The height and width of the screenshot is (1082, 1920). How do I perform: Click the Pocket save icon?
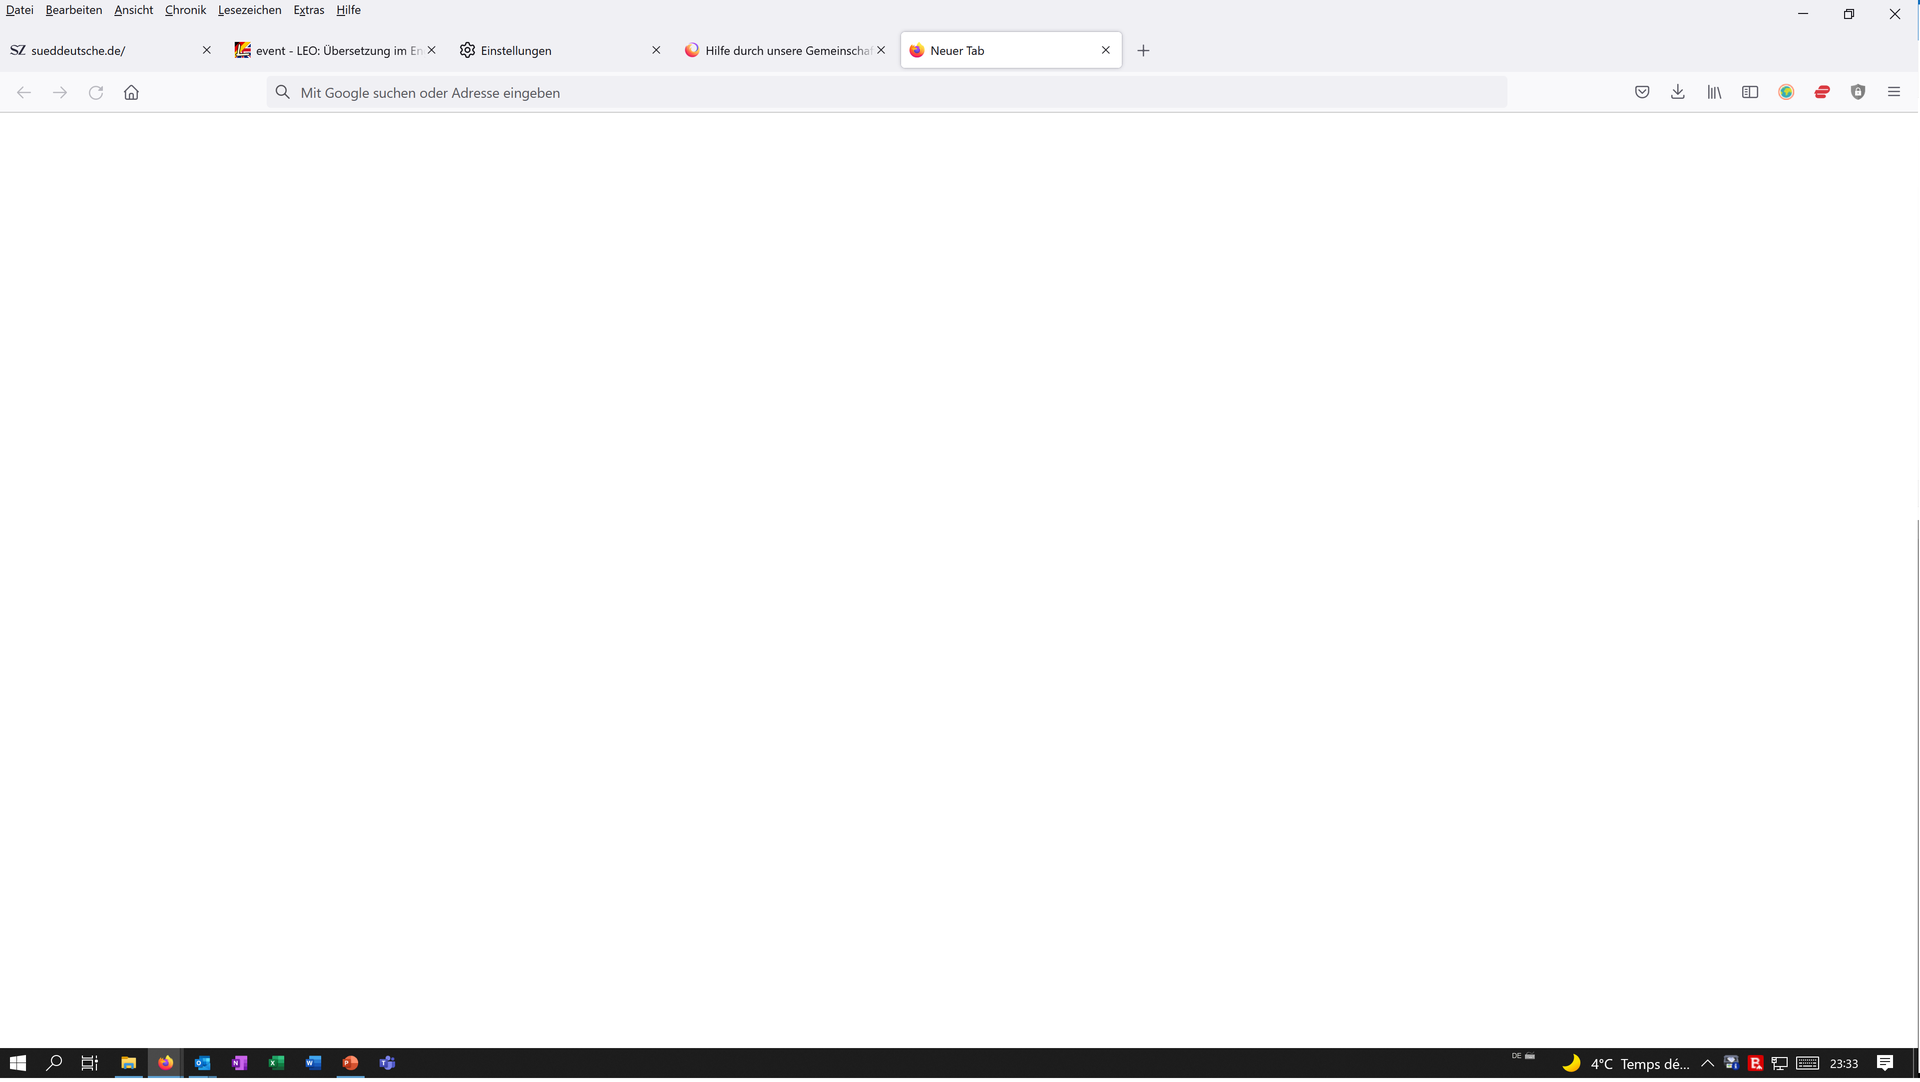[1642, 92]
